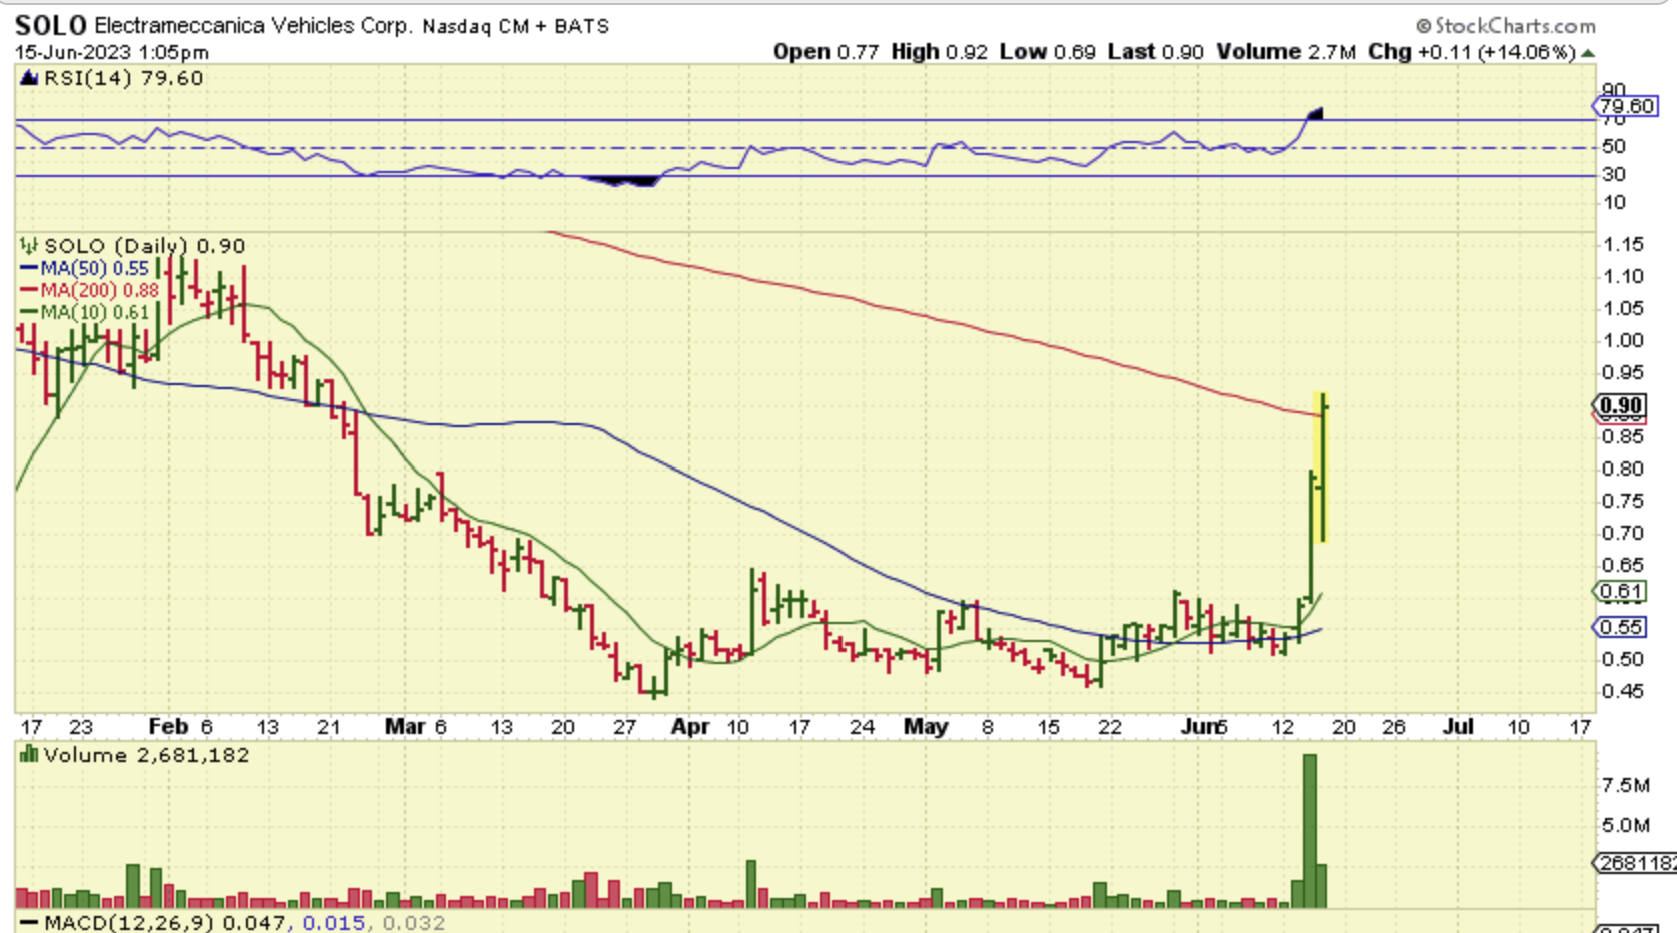Click the Open 0.77 value
Screen dimensions: 1677x933
825,52
